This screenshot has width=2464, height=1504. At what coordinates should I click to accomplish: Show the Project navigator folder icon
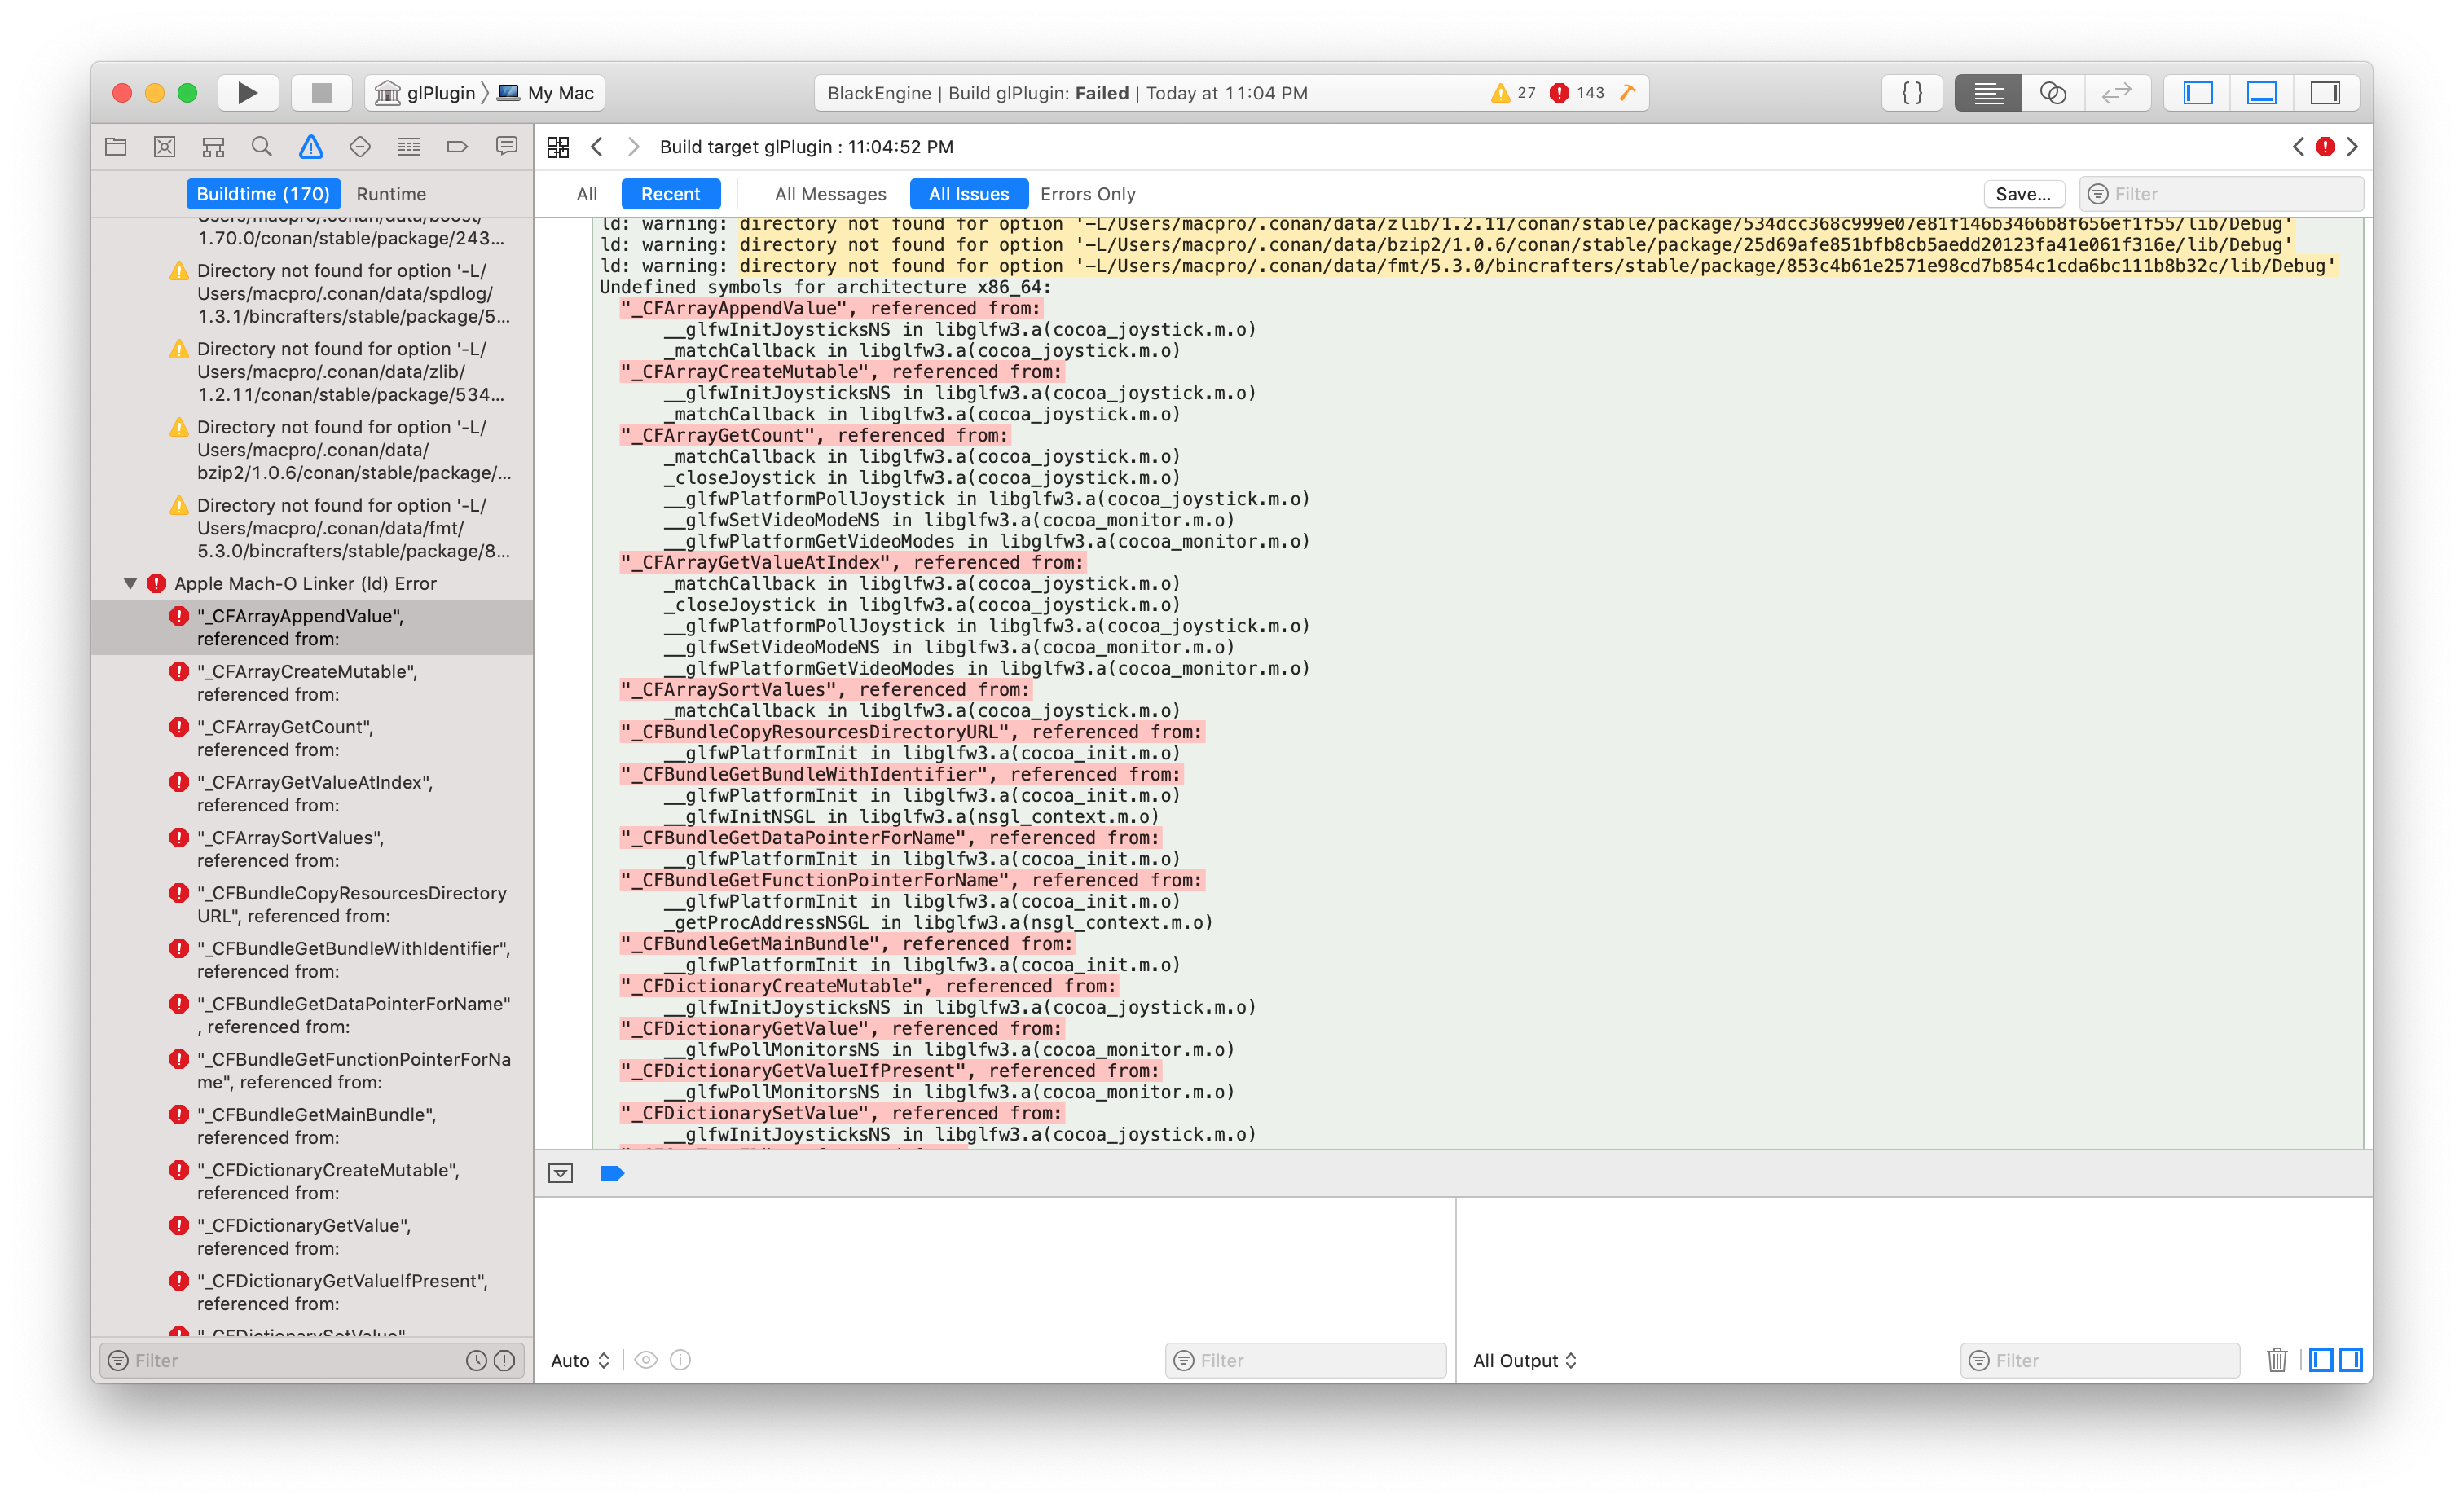point(116,147)
